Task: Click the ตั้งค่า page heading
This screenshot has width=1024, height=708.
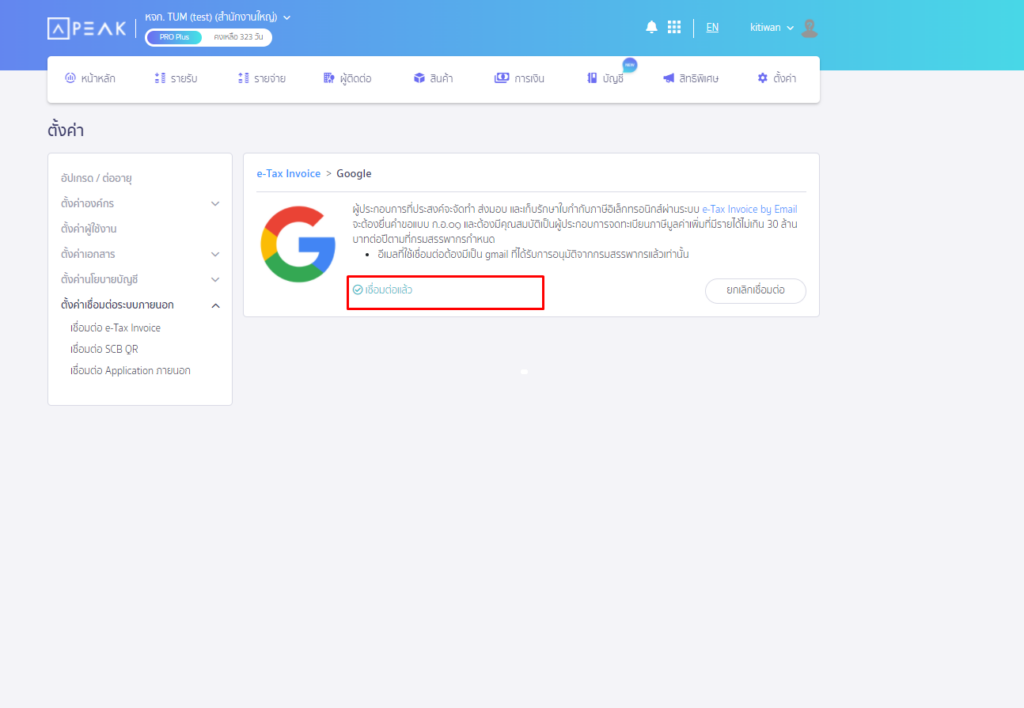Action: 65,130
